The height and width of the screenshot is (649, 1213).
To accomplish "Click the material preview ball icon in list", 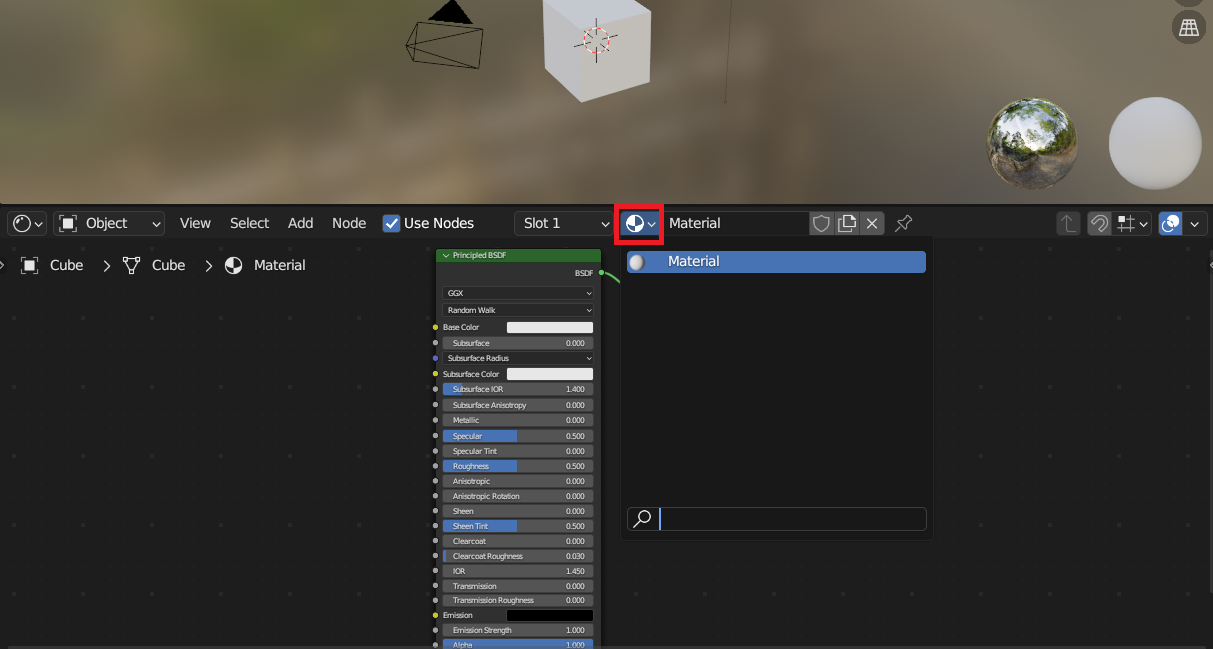I will (637, 262).
